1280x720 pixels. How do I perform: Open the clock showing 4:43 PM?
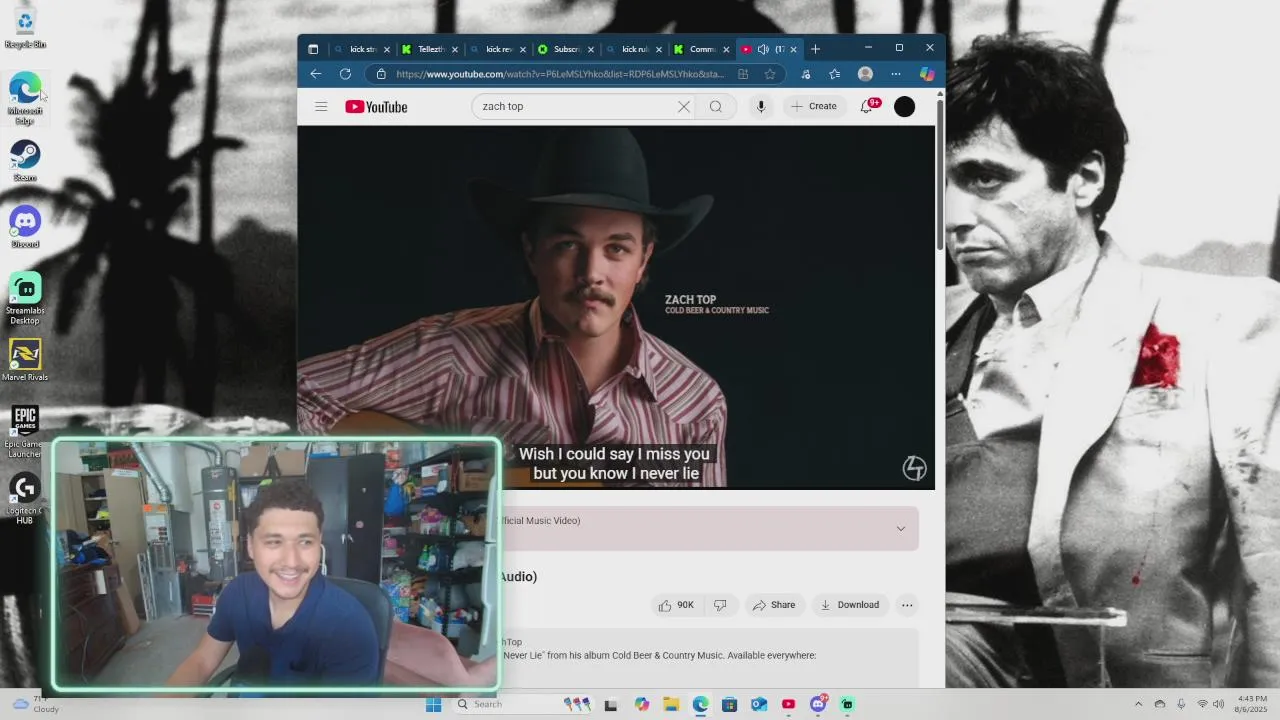point(1252,704)
